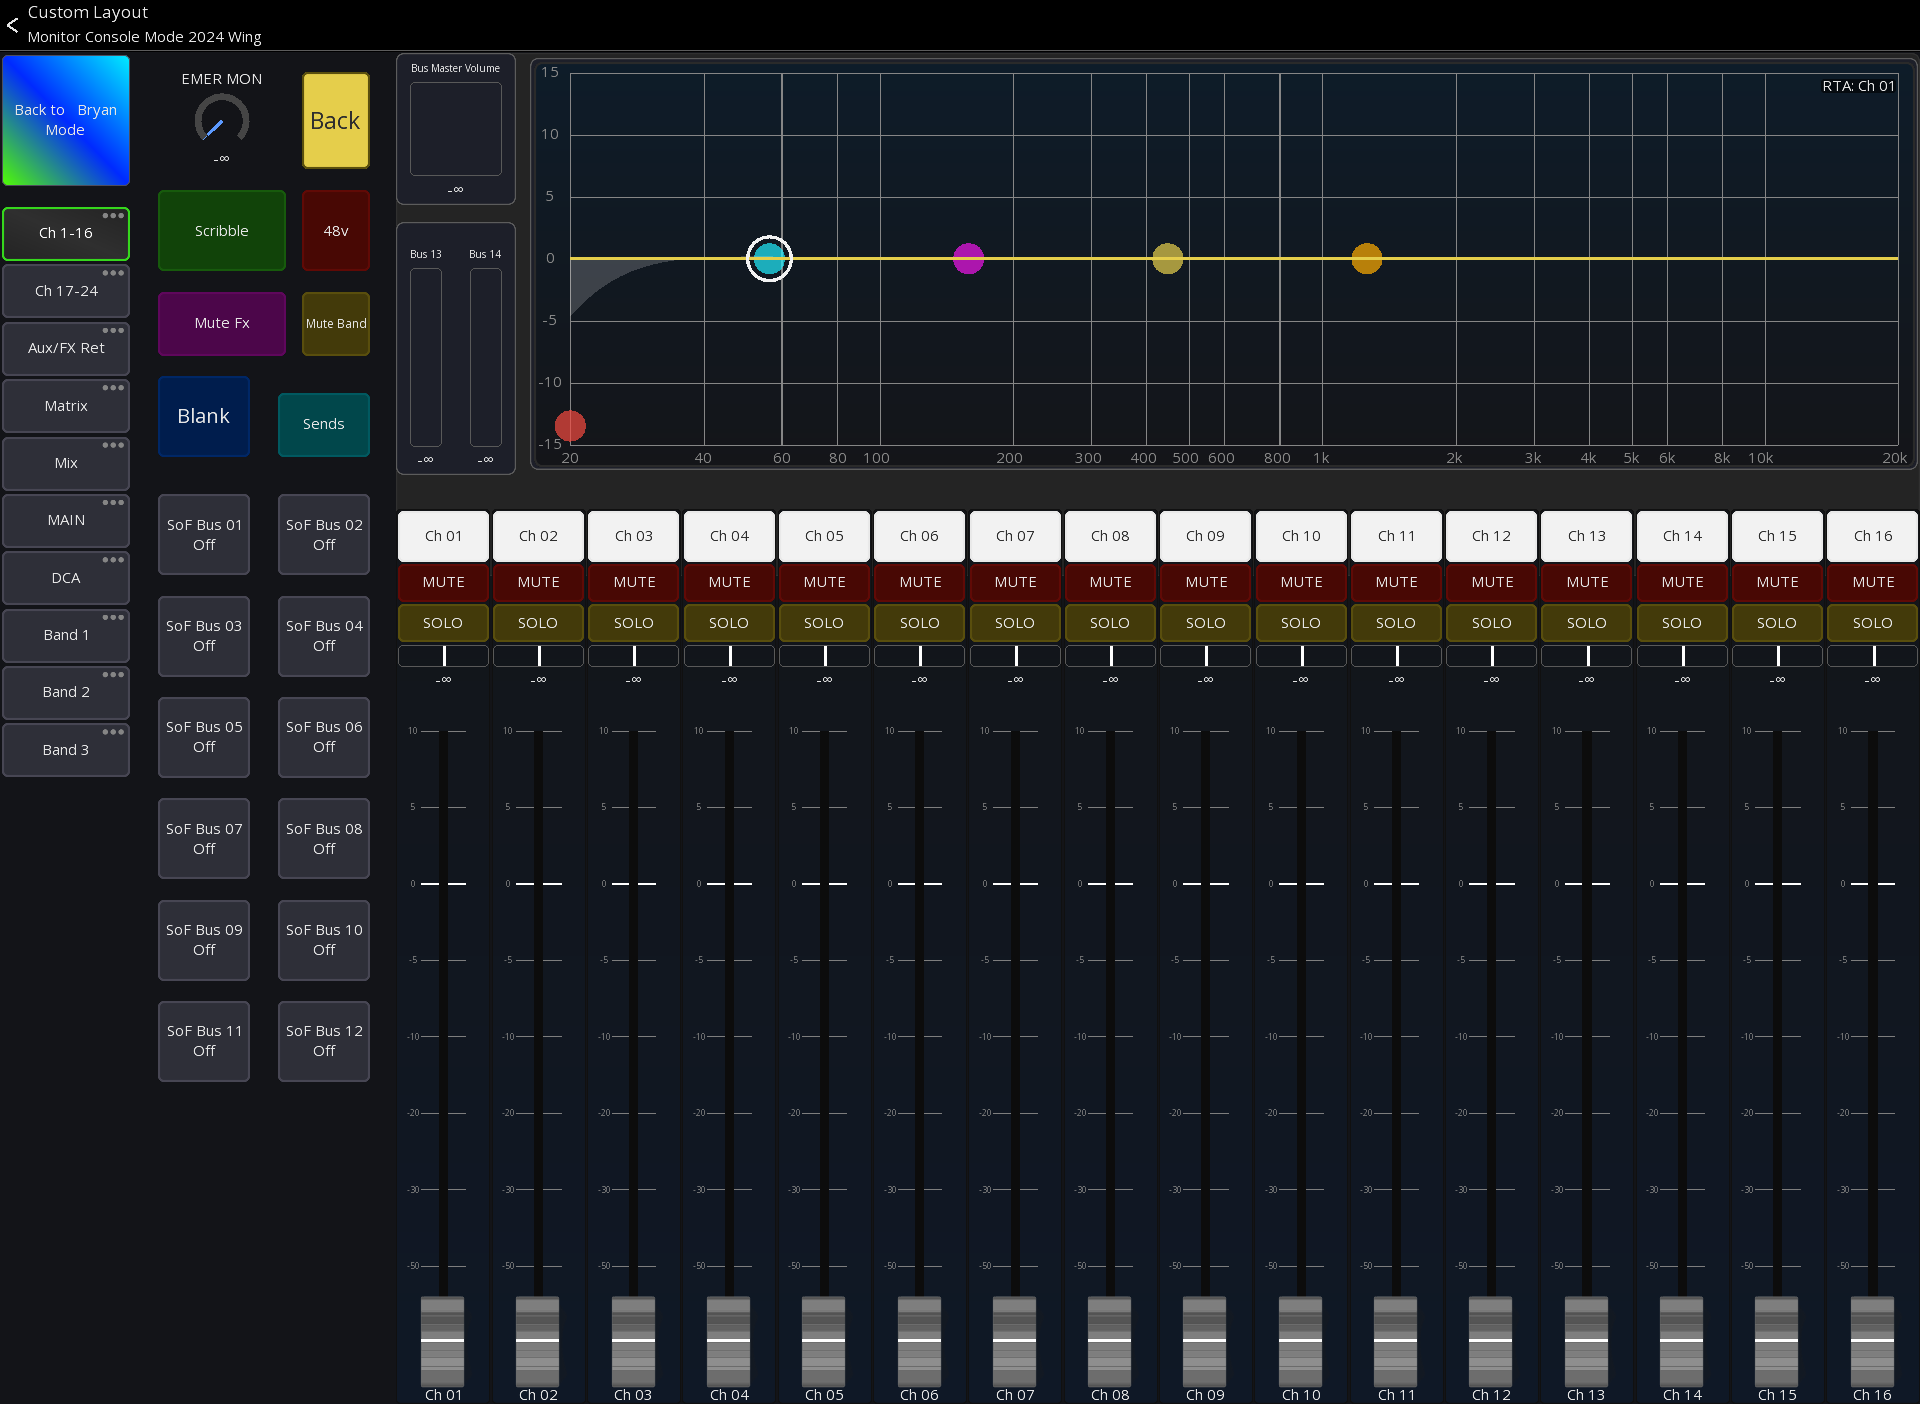This screenshot has width=1920, height=1404.
Task: Open the three-dot menu on Ch 17-24
Action: 114,273
